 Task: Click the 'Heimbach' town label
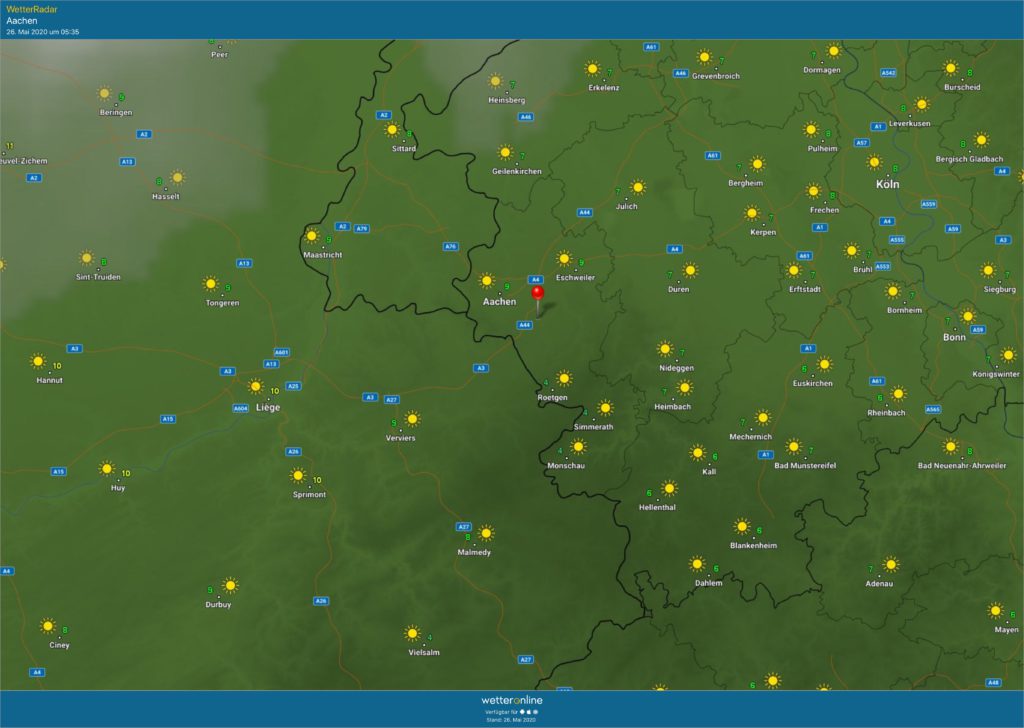(x=673, y=406)
